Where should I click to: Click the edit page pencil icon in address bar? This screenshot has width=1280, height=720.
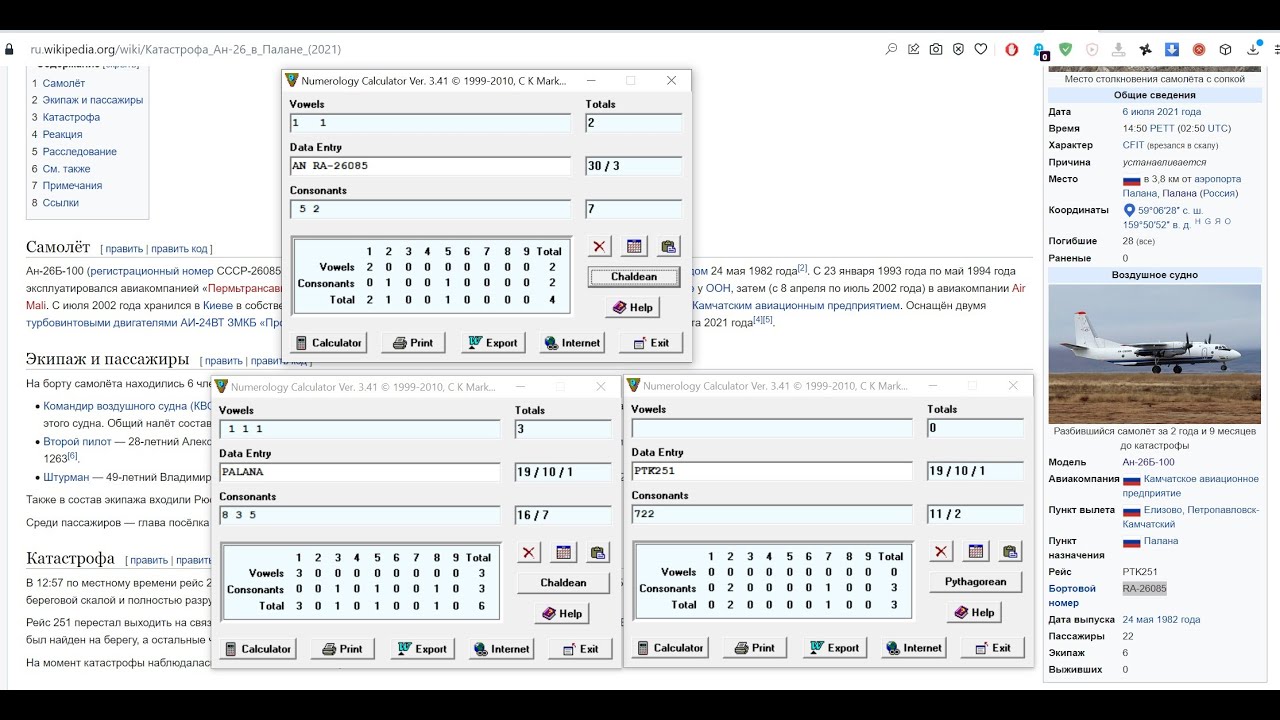tap(914, 49)
